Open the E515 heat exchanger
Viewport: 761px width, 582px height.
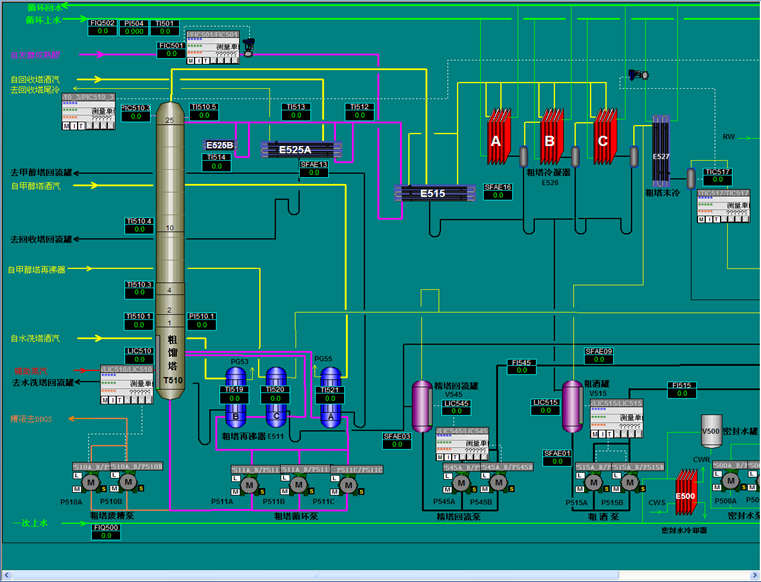point(432,193)
